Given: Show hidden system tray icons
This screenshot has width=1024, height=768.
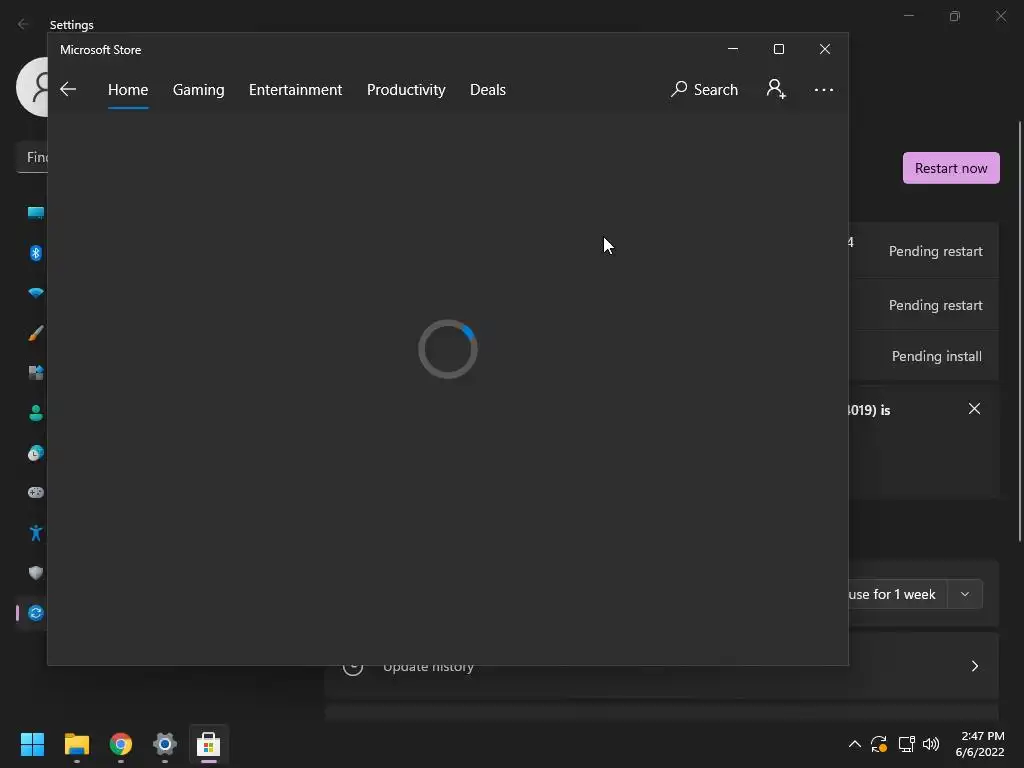Looking at the screenshot, I should click(x=854, y=744).
